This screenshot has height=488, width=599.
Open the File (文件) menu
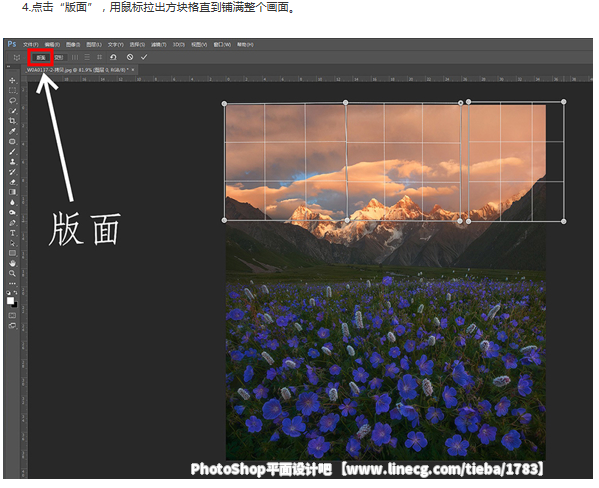[x=31, y=44]
